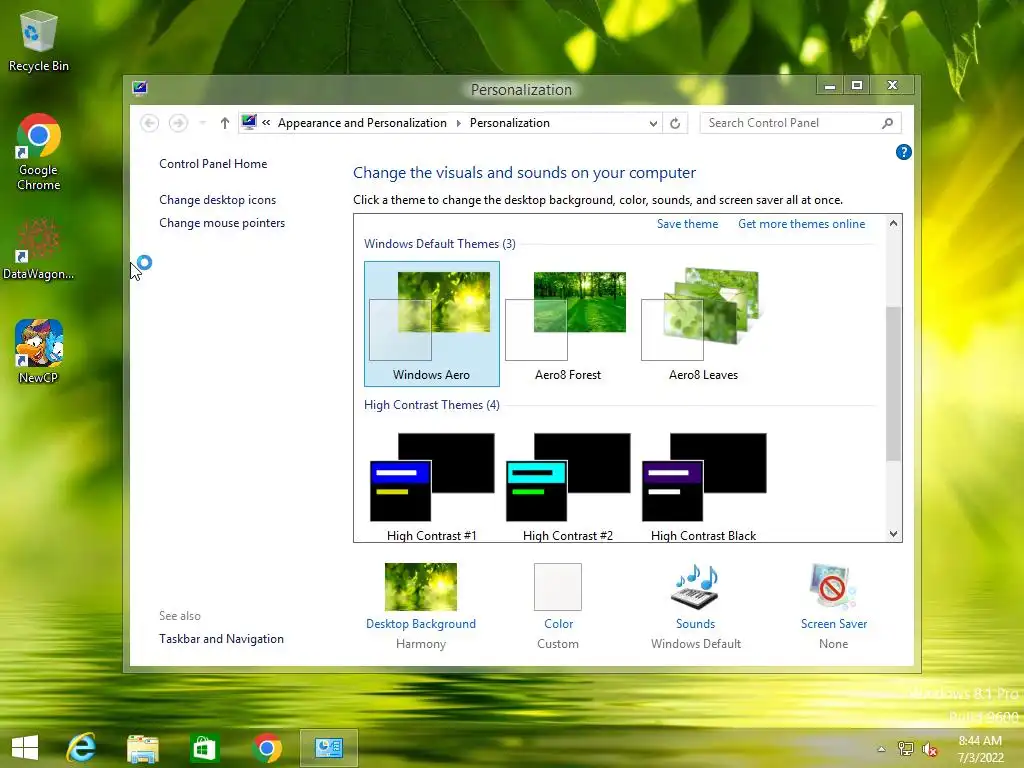Click the taskbar clock showing 8:44 AM

coord(980,749)
